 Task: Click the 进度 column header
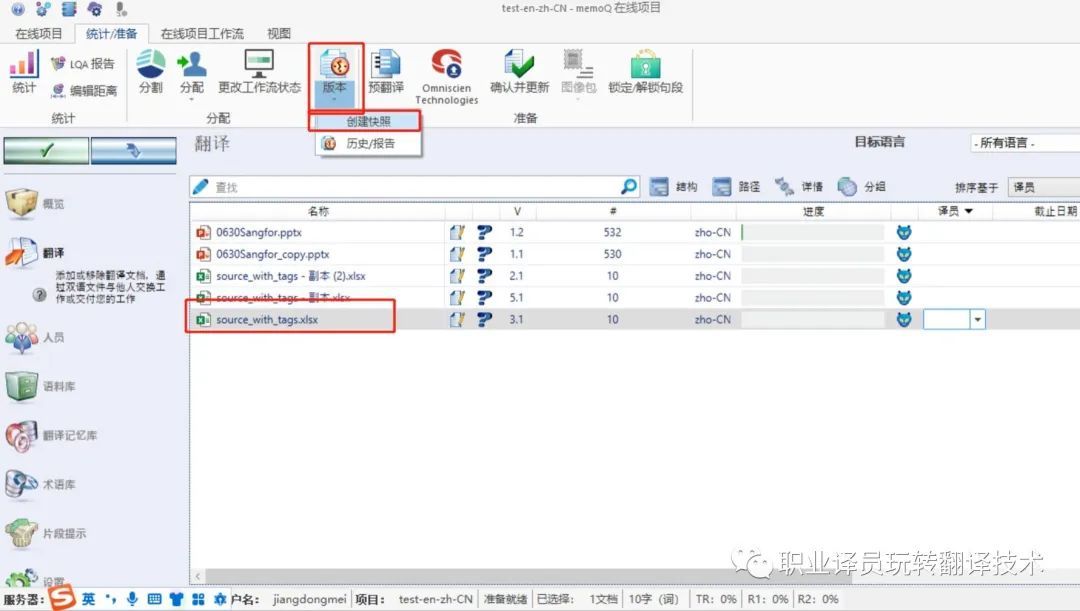[x=813, y=211]
